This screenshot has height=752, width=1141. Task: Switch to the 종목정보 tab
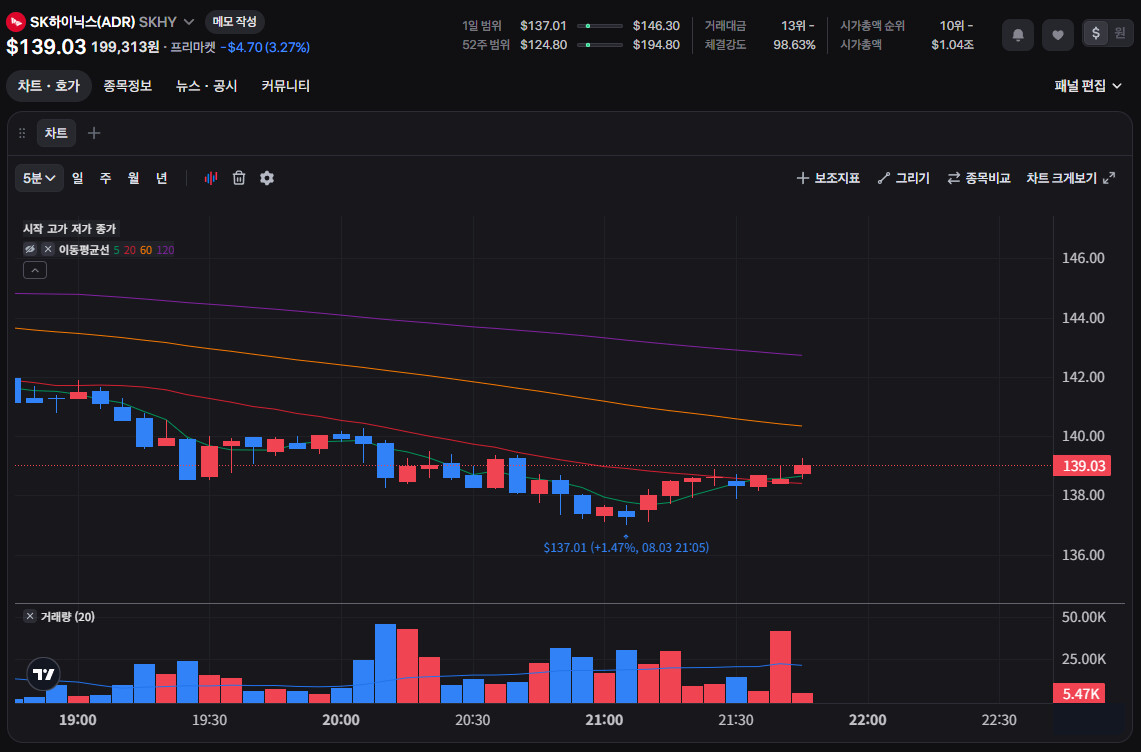coord(127,86)
